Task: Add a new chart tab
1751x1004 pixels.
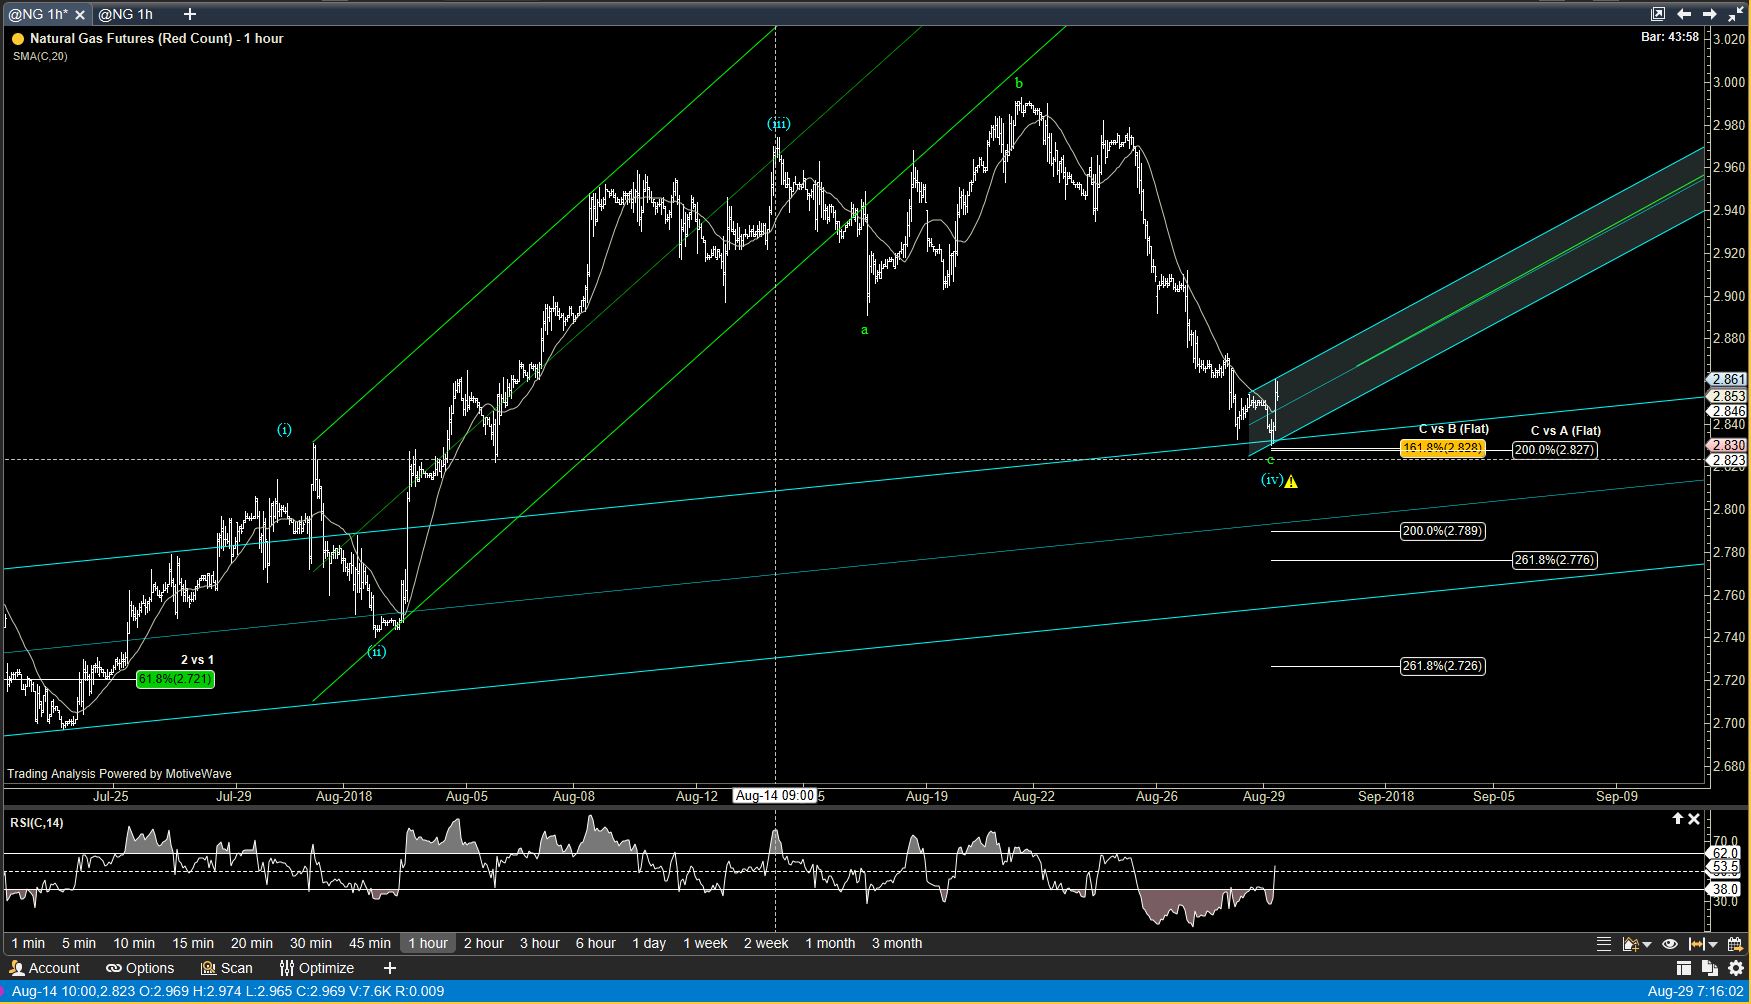Action: click(189, 14)
